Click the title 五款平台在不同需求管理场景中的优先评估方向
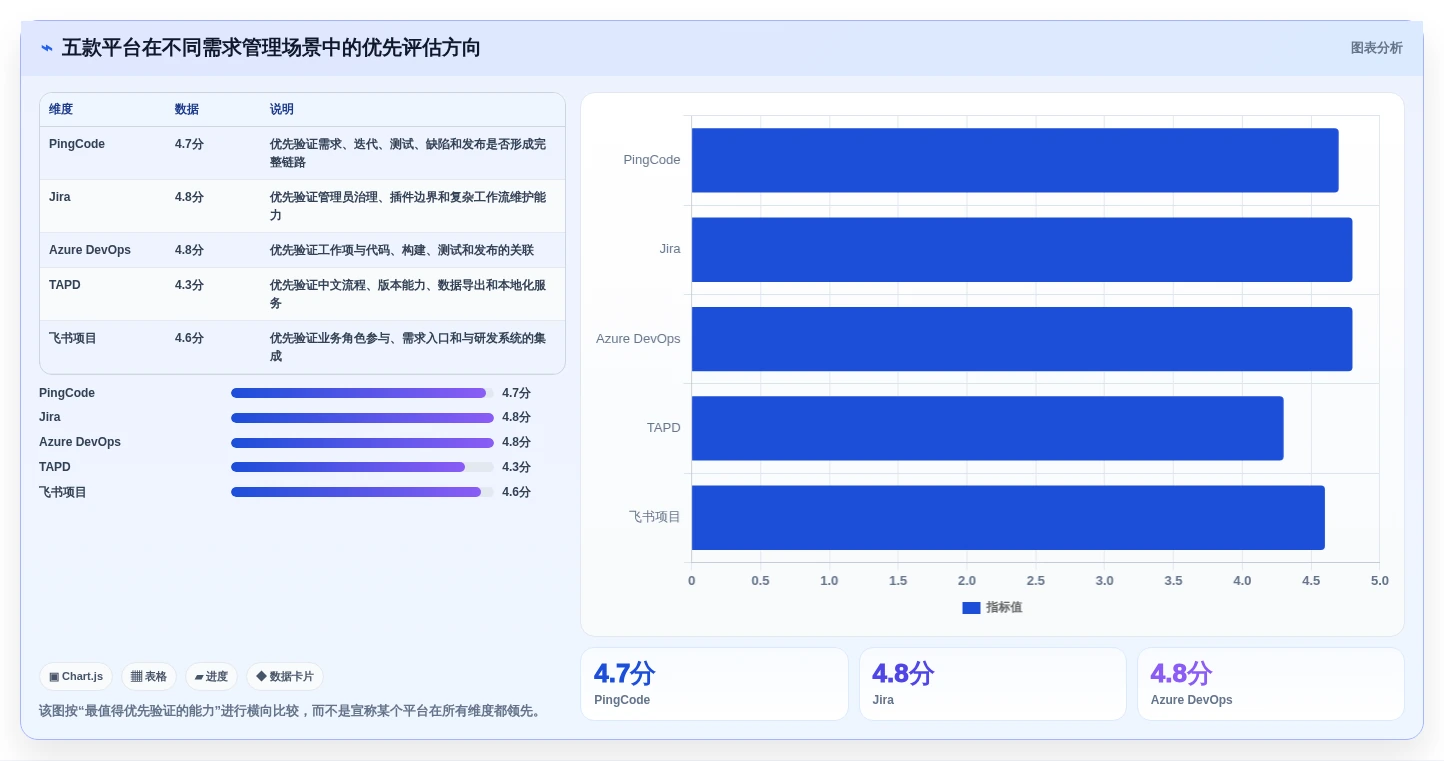Screen dimensions: 1444x761 click(271, 48)
